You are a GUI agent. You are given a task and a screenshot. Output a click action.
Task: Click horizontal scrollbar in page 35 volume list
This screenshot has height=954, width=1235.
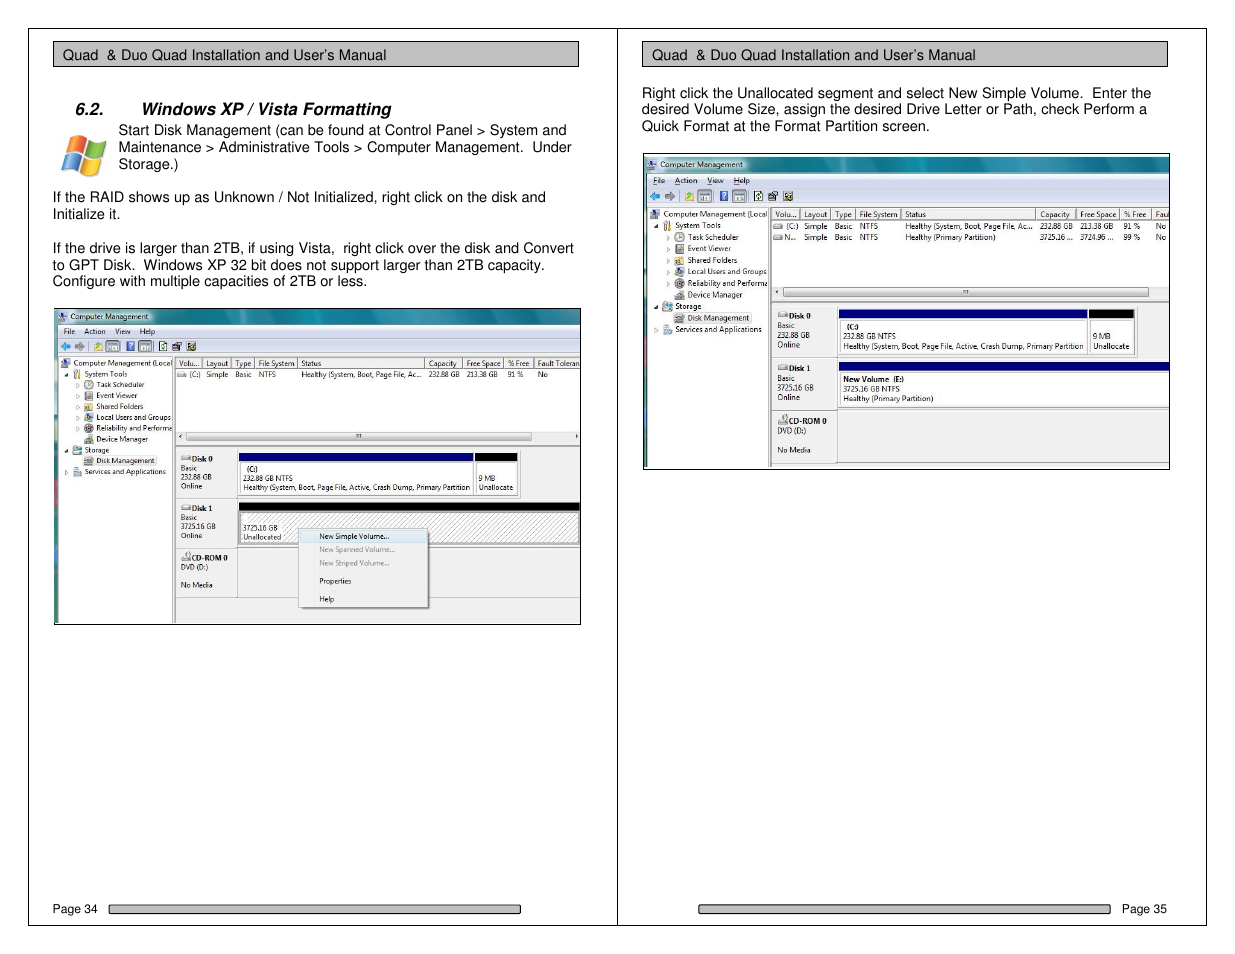(966, 292)
